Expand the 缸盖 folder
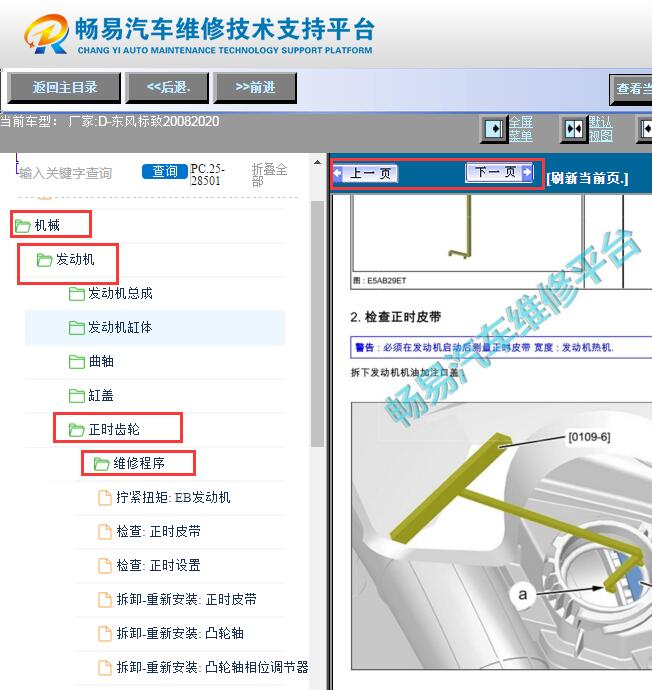 (x=101, y=395)
